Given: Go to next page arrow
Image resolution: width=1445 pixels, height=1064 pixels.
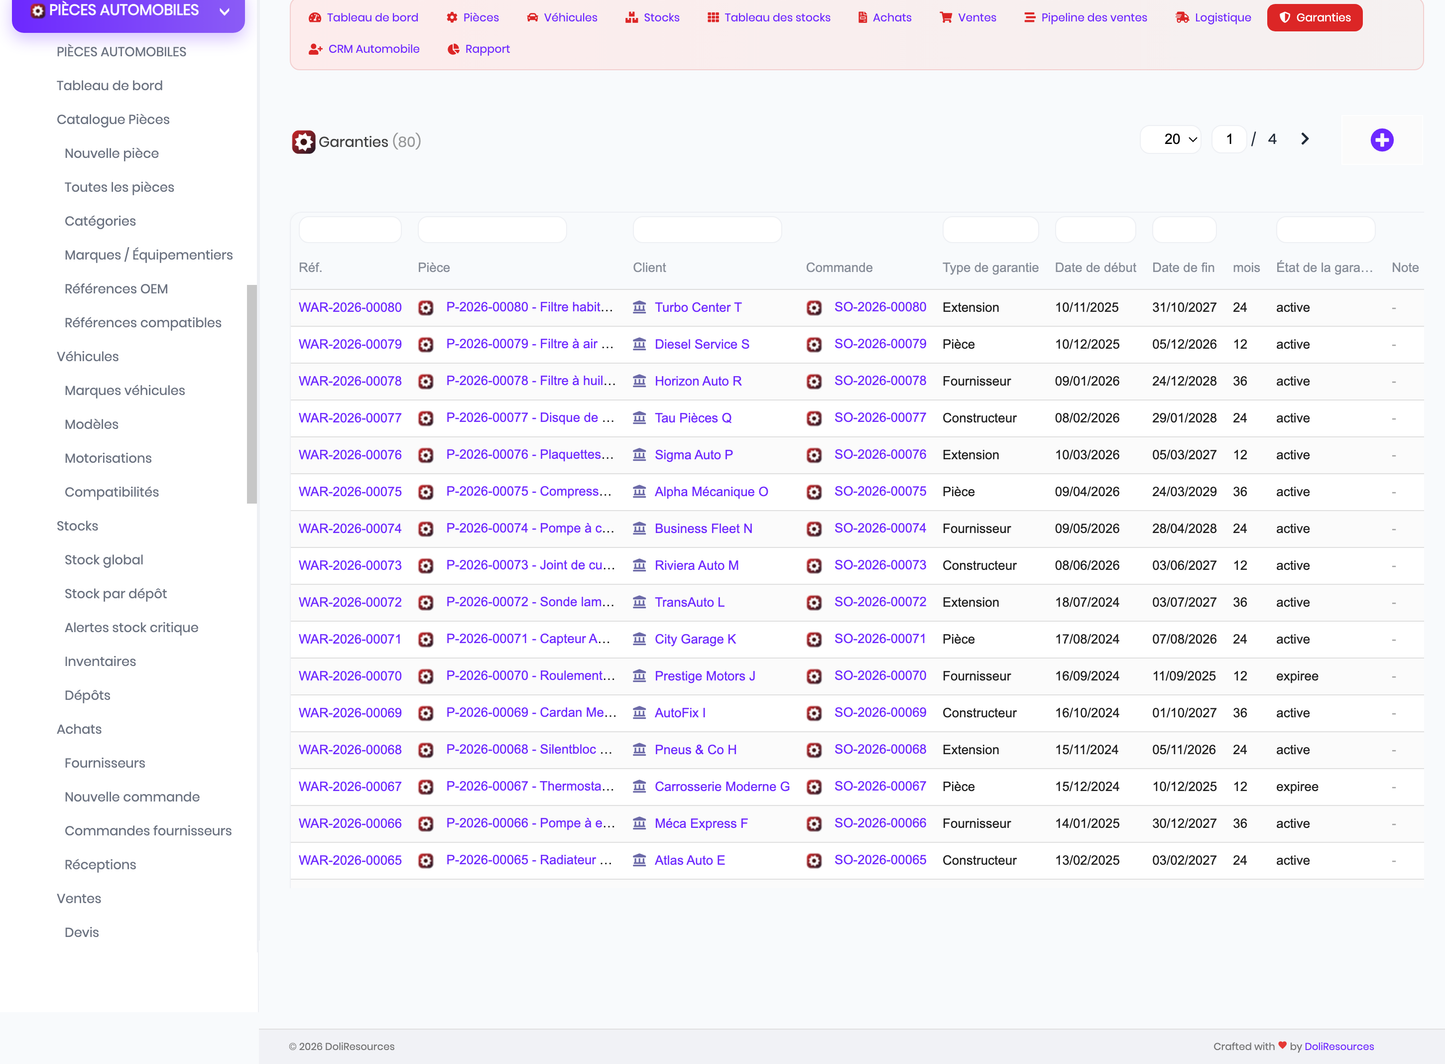Looking at the screenshot, I should pyautogui.click(x=1305, y=139).
